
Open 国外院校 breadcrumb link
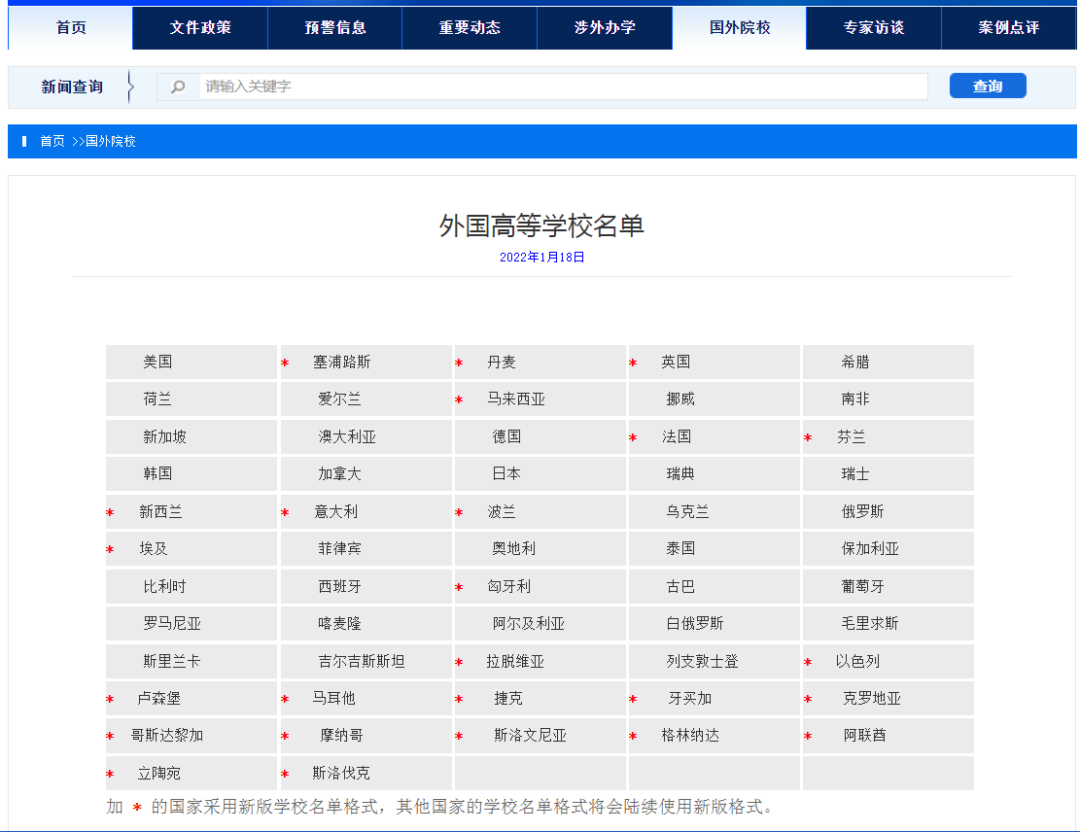tap(110, 142)
